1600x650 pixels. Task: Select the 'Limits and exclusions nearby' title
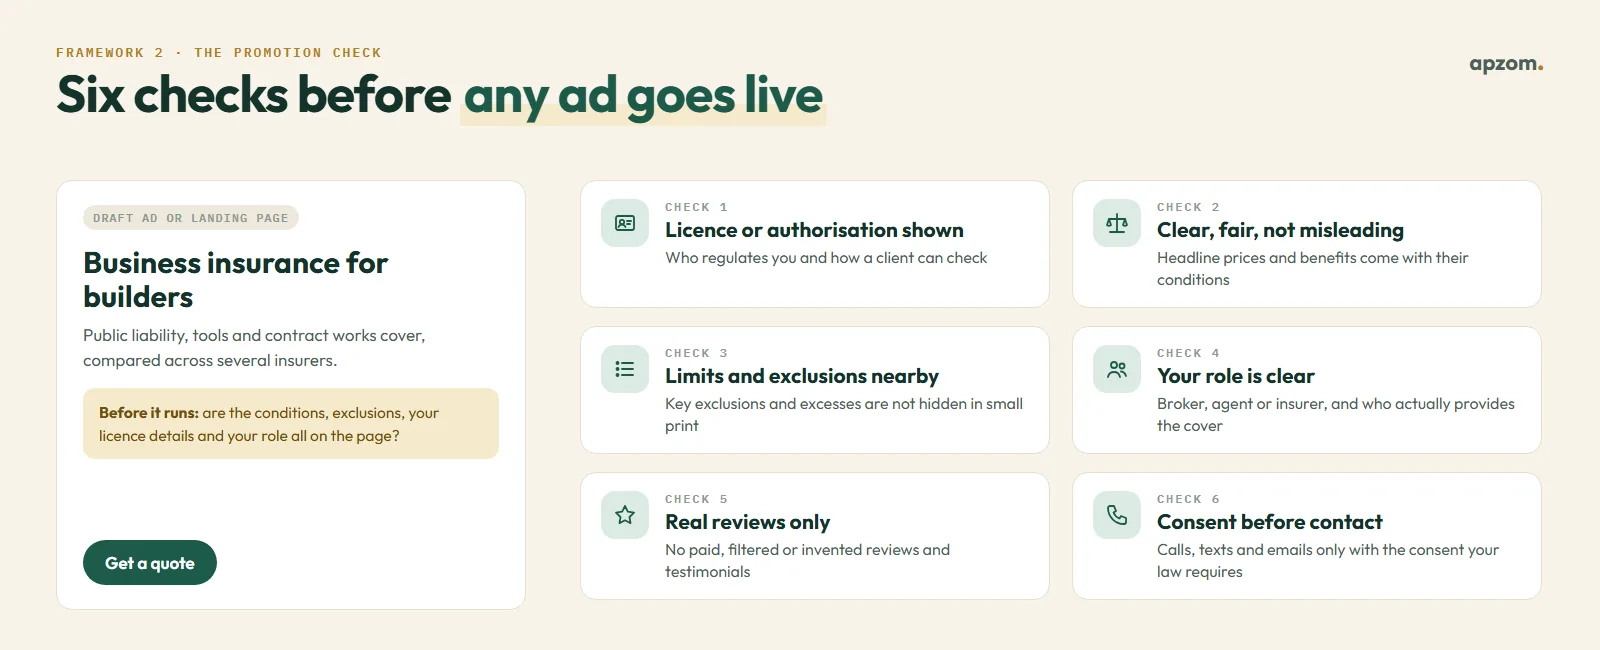click(802, 376)
